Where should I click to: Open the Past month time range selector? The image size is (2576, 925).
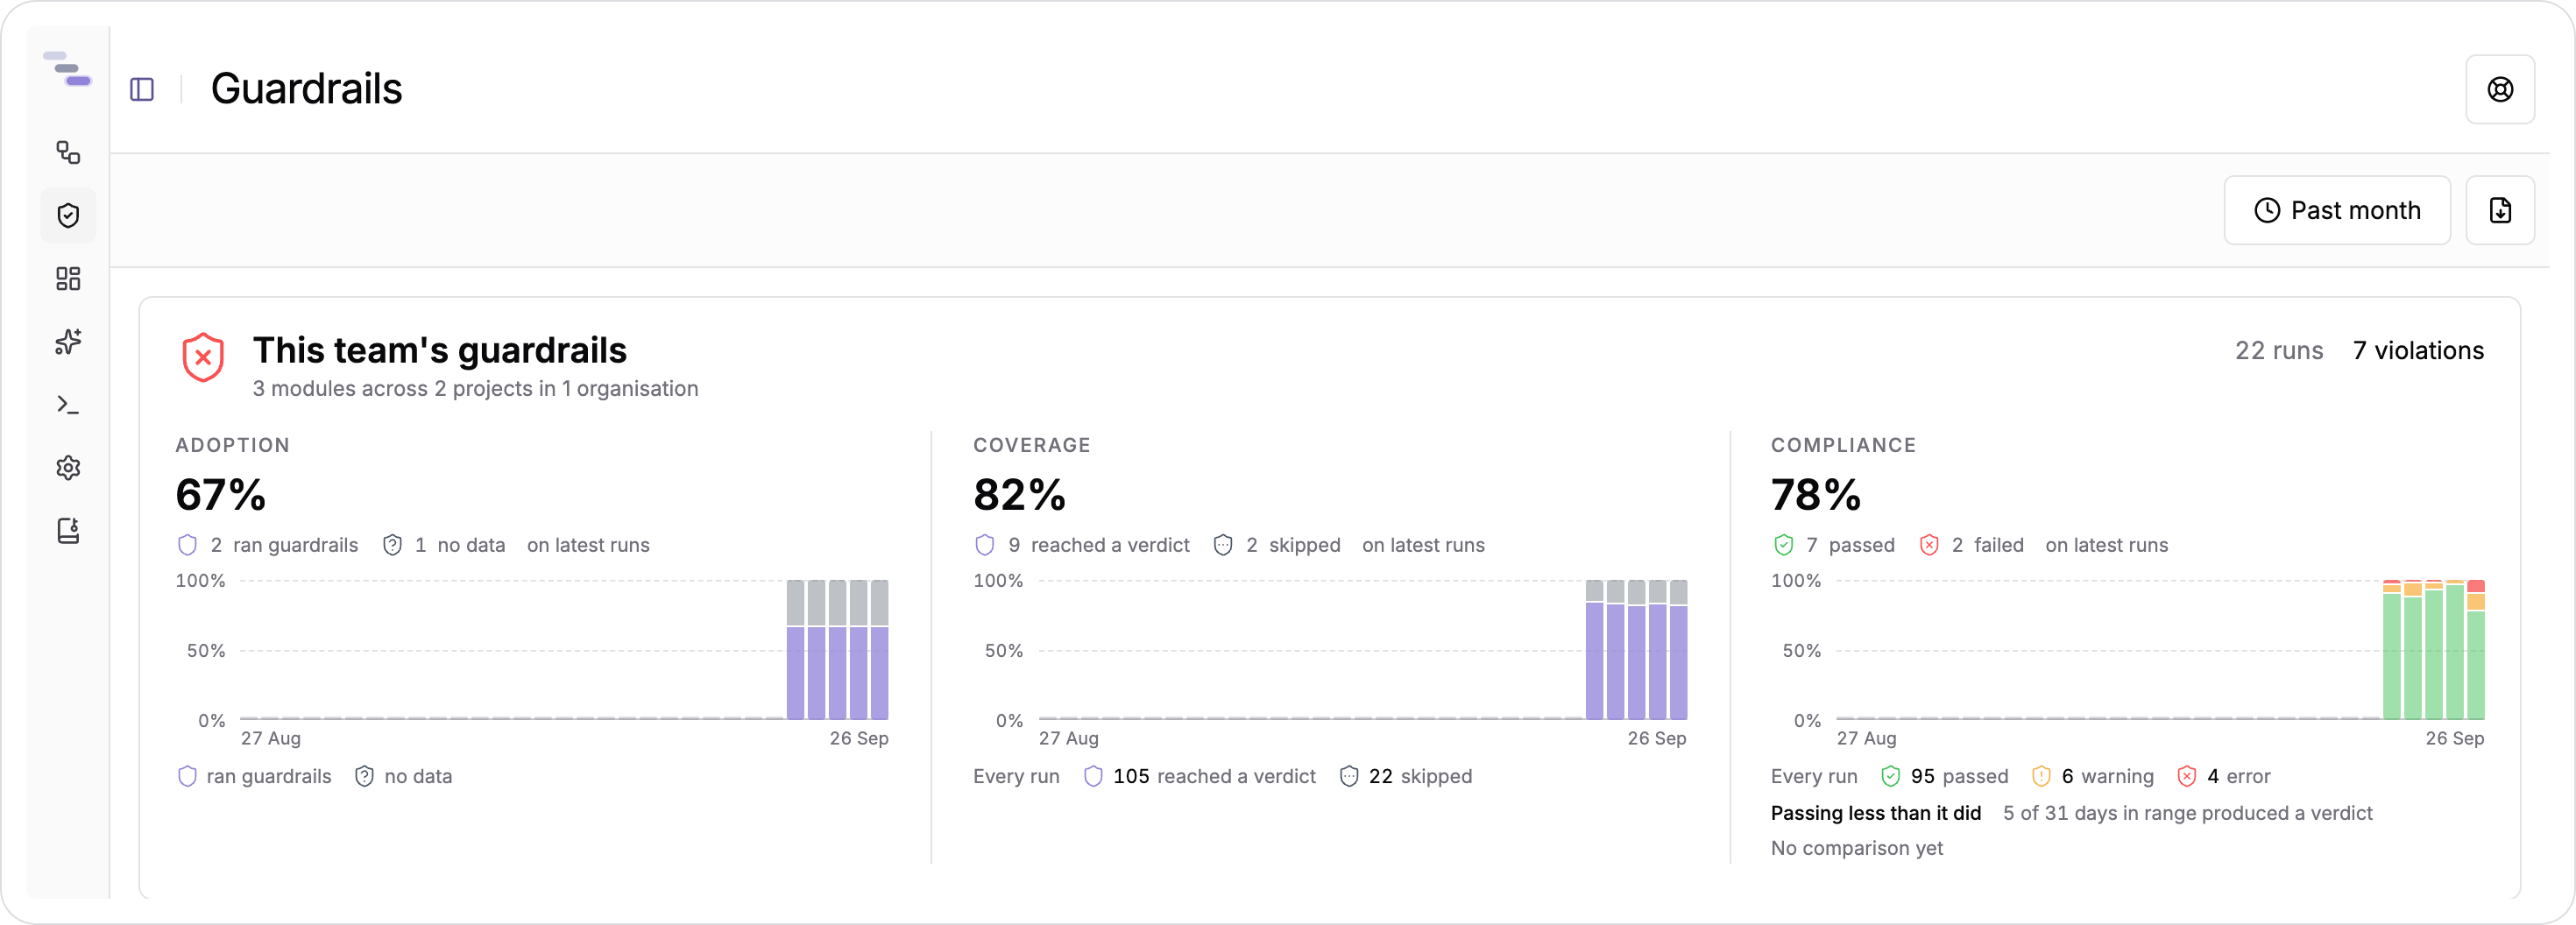2336,210
